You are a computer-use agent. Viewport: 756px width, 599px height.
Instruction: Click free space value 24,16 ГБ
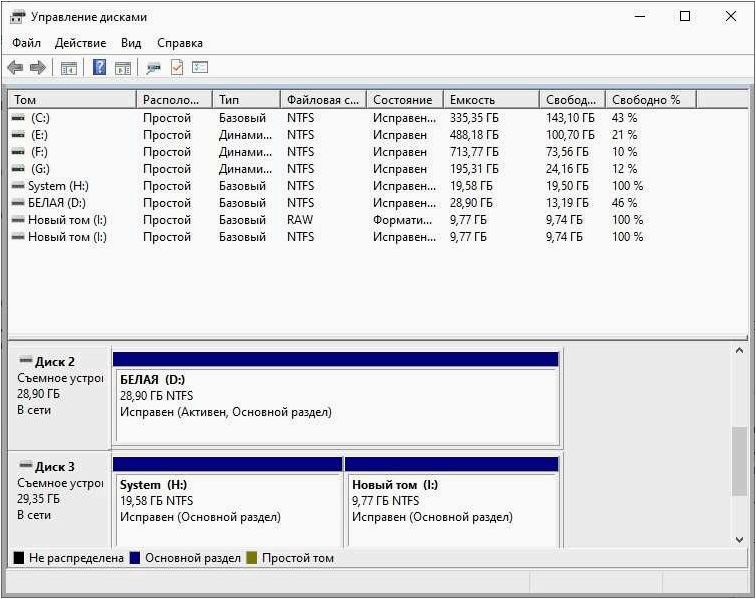point(567,169)
